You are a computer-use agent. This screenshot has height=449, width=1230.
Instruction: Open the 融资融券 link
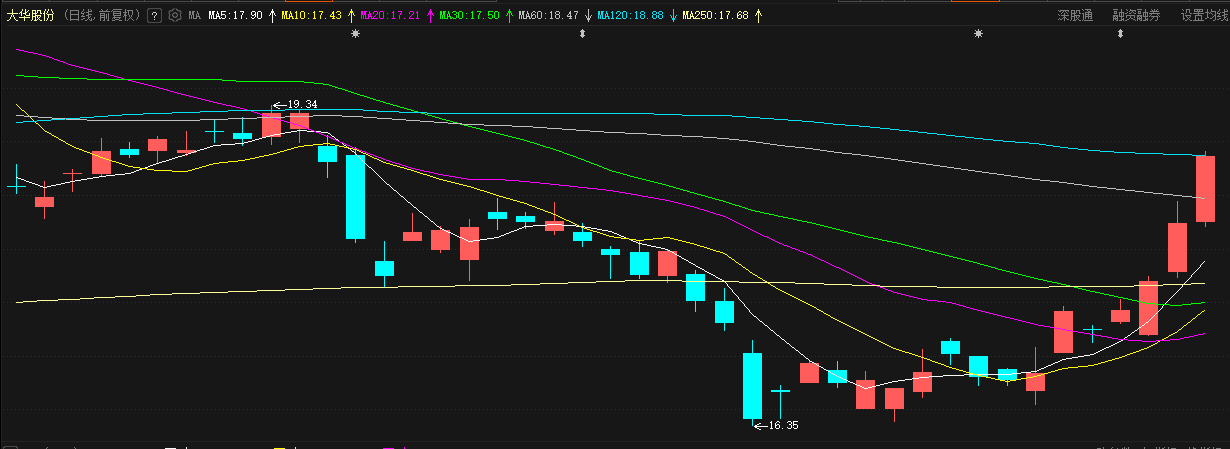pyautogui.click(x=1136, y=15)
